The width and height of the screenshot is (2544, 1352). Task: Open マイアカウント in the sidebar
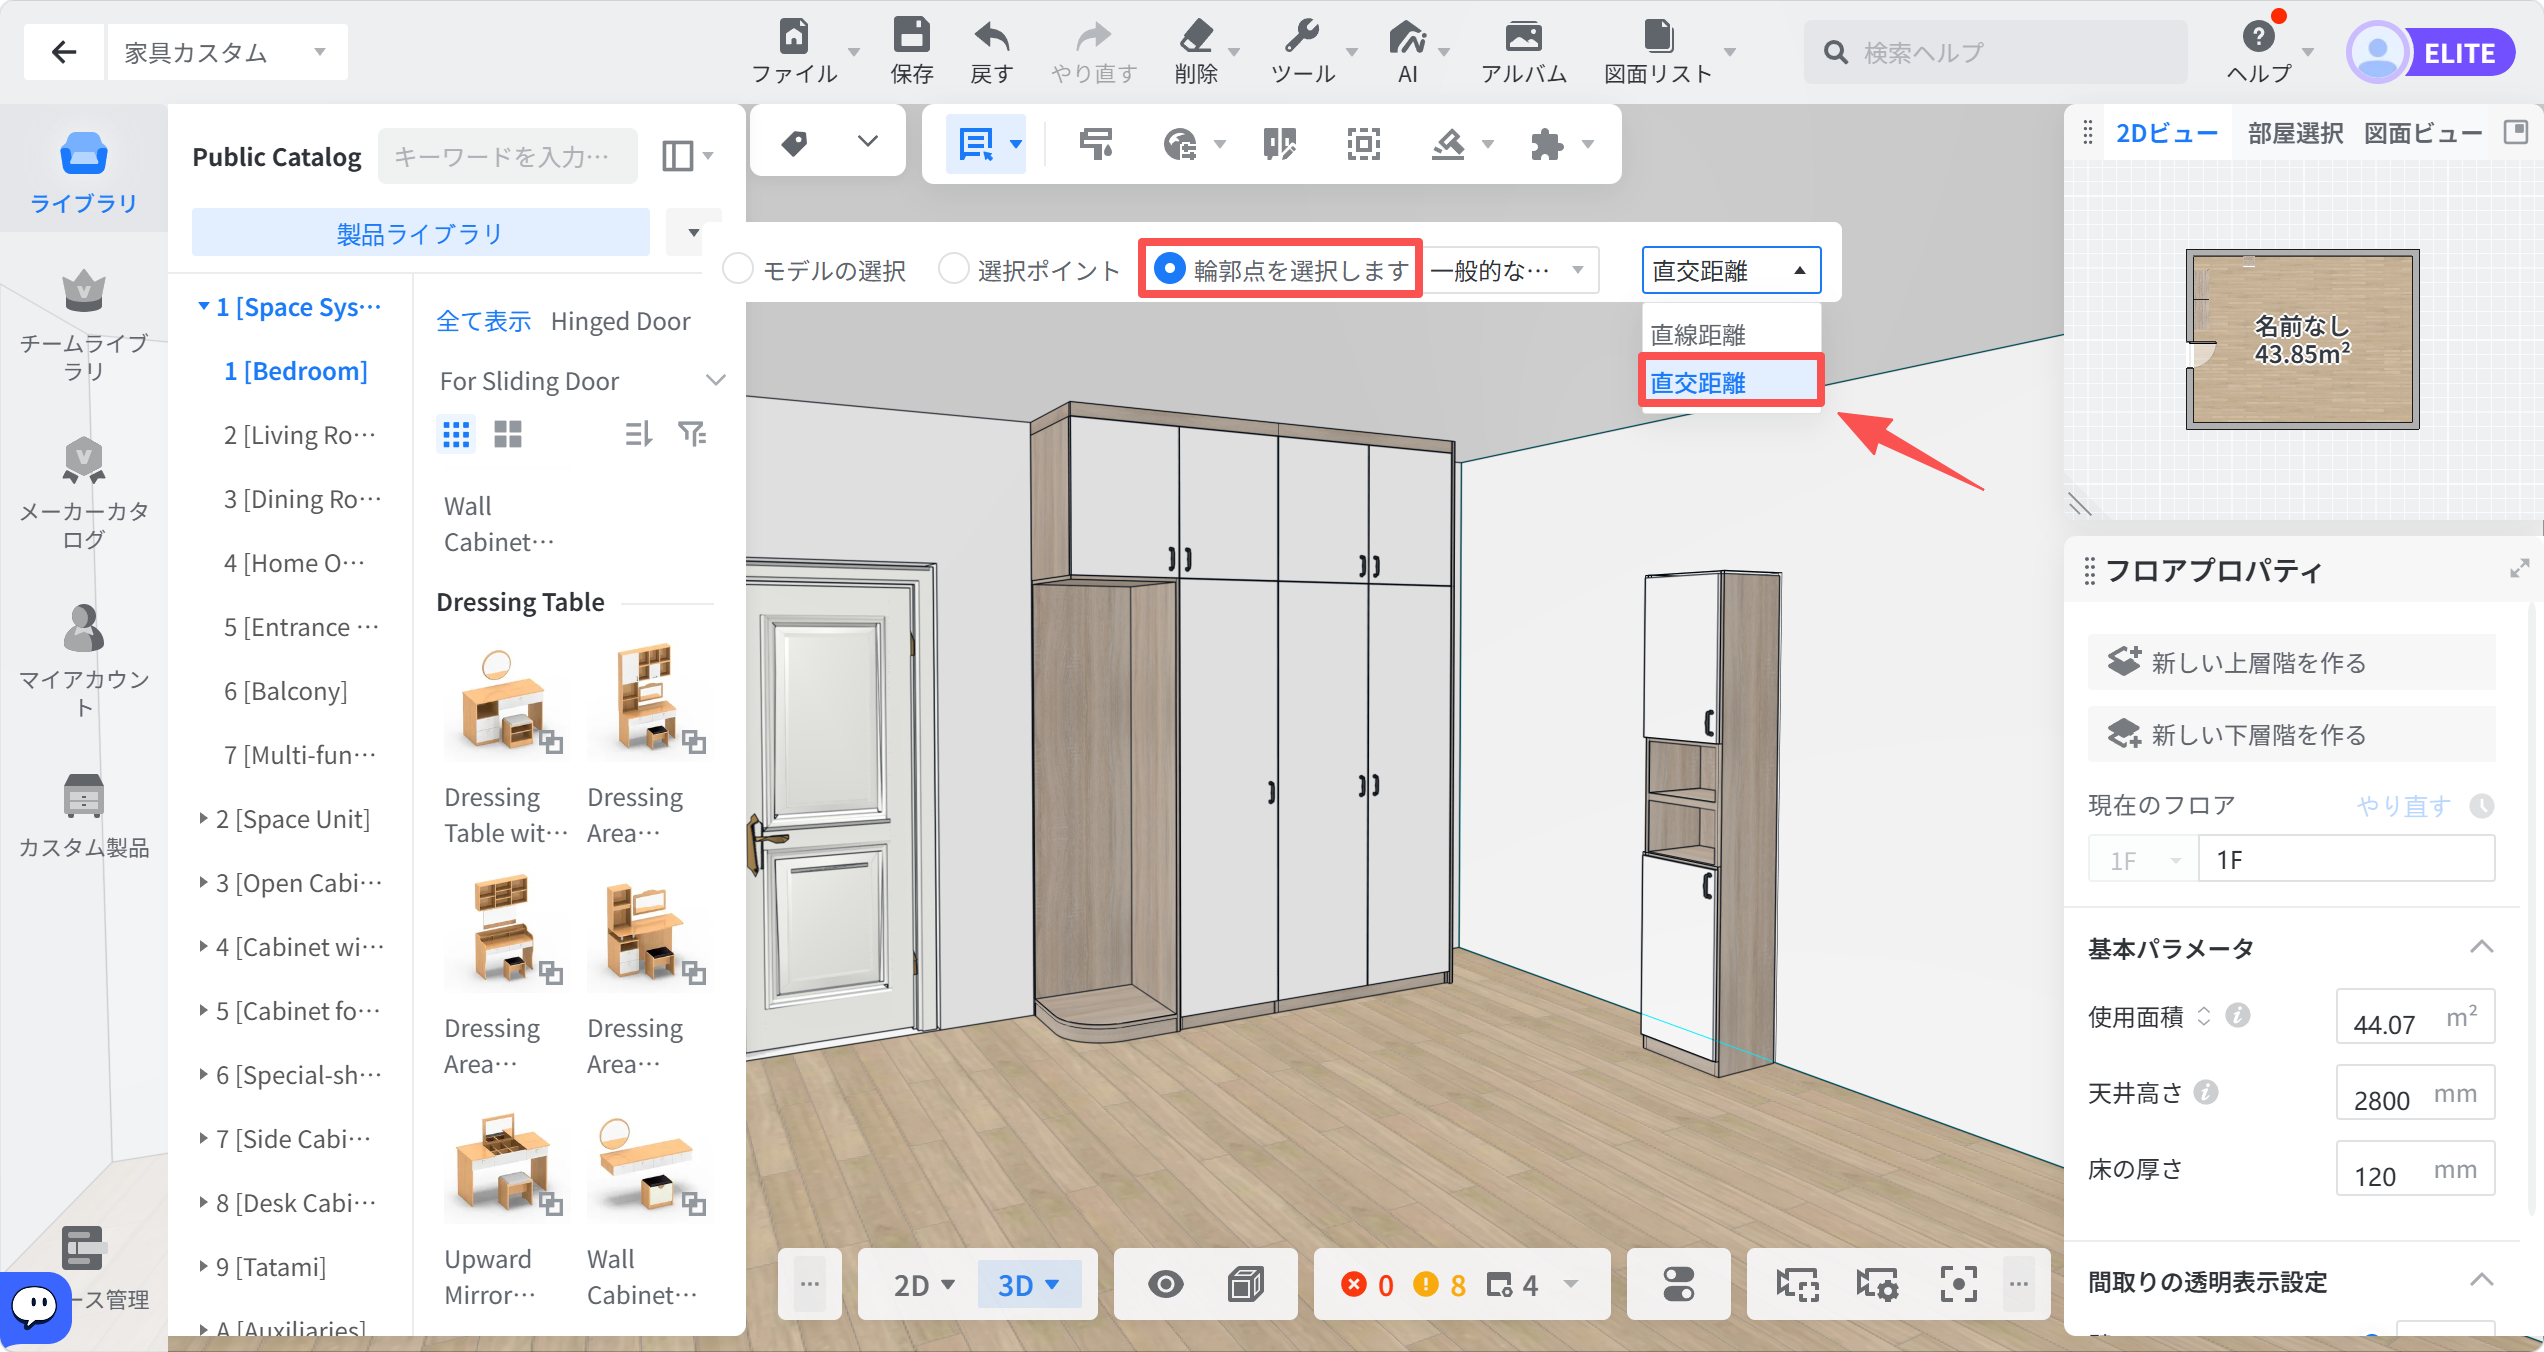(x=84, y=662)
